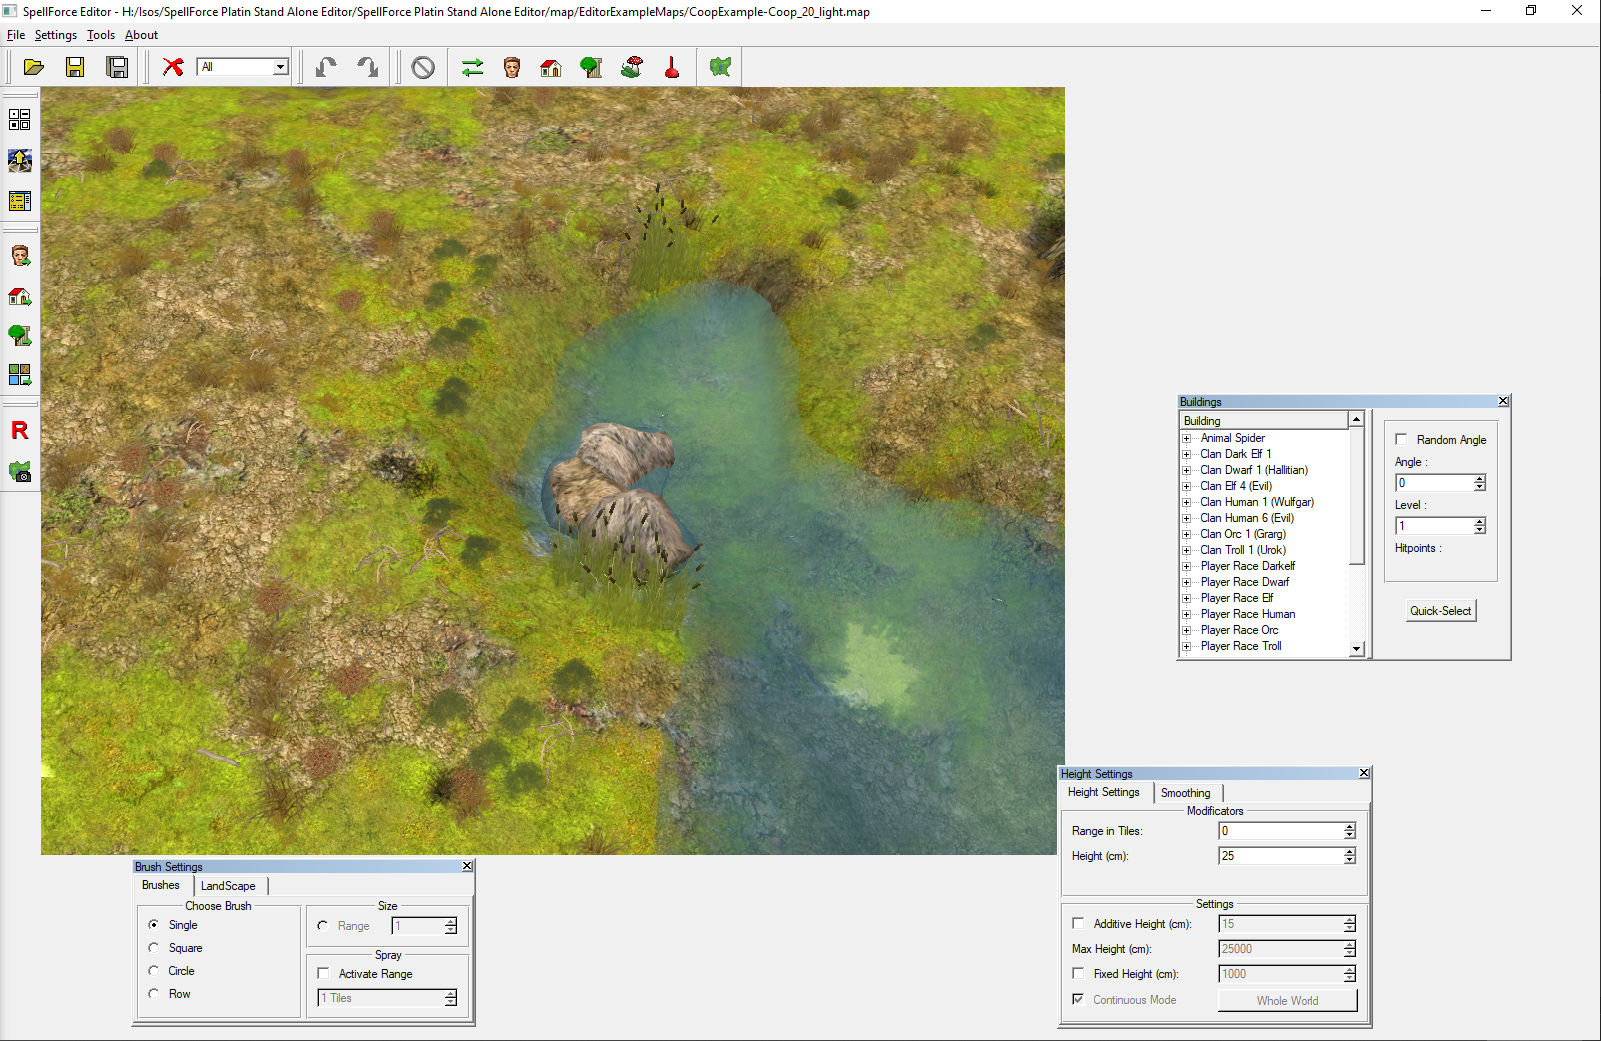The width and height of the screenshot is (1601, 1041).
Task: Select the tree and column object tool in toolbar
Action: [x=591, y=67]
